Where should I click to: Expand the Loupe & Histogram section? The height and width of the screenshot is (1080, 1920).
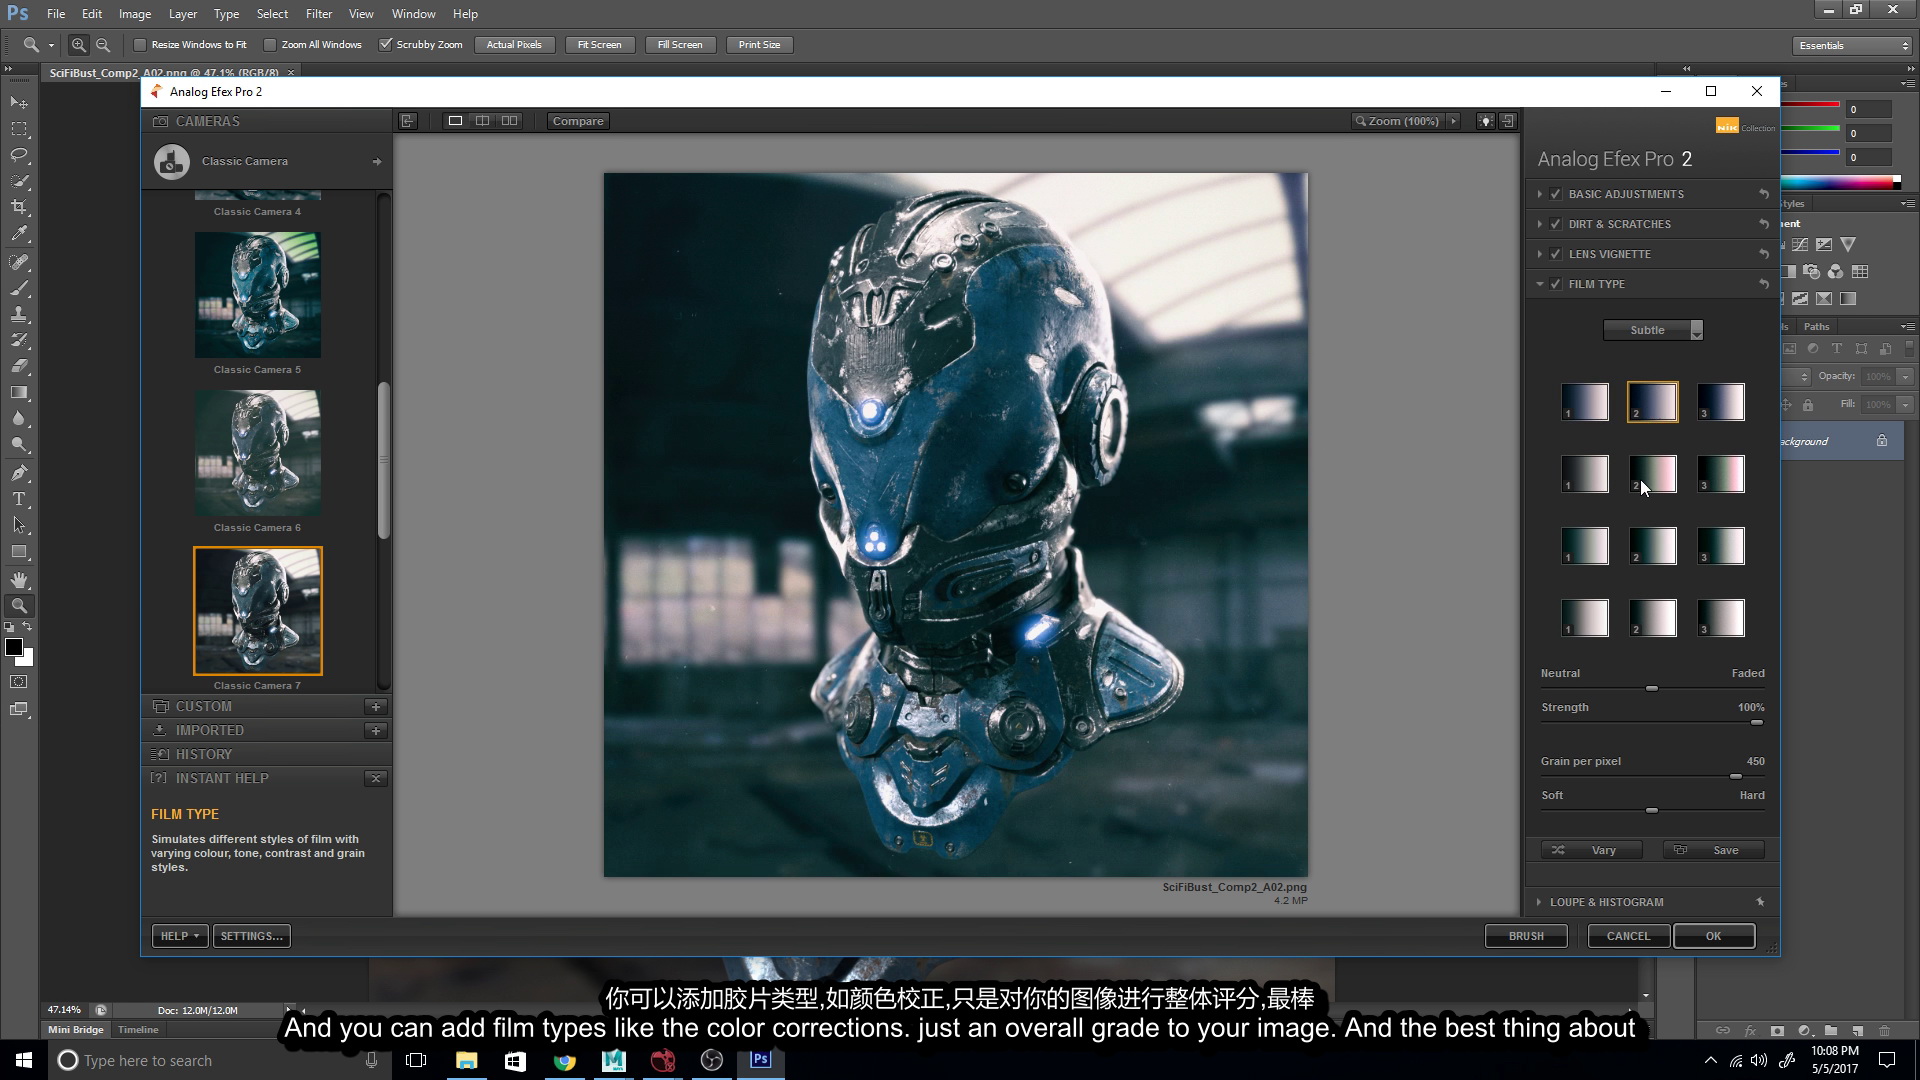[1540, 902]
